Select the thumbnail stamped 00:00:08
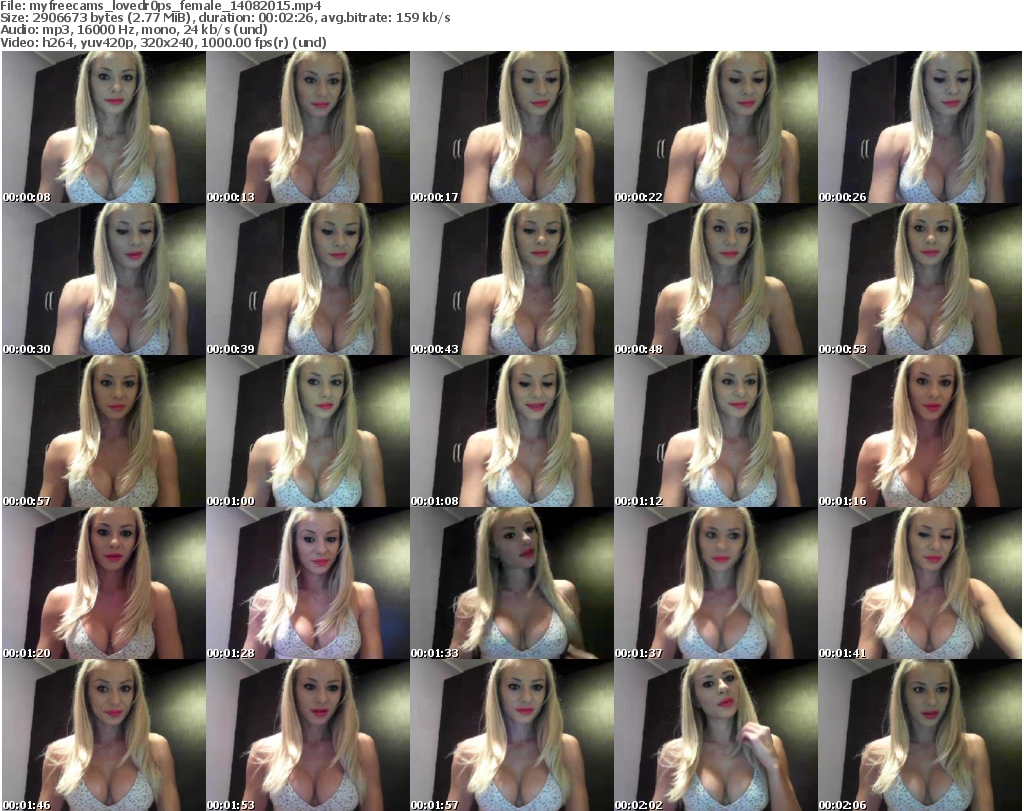 coord(104,127)
